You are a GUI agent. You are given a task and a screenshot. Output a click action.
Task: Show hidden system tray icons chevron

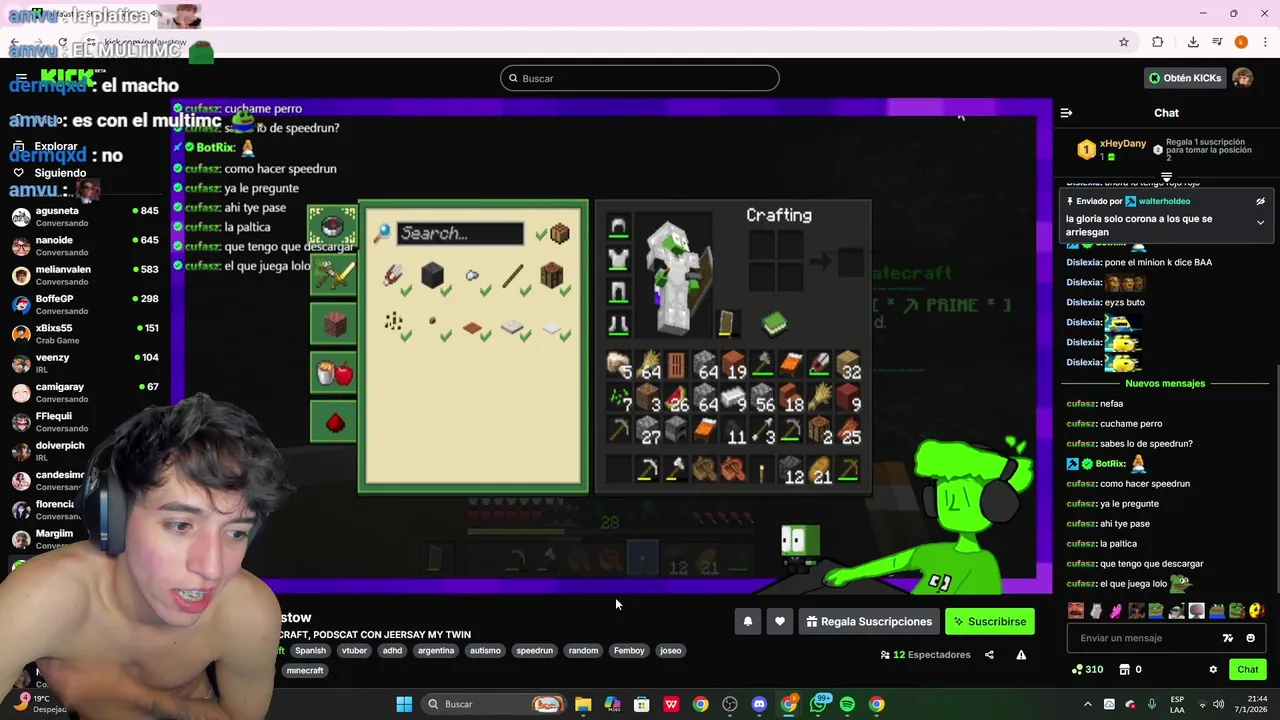(x=1088, y=704)
